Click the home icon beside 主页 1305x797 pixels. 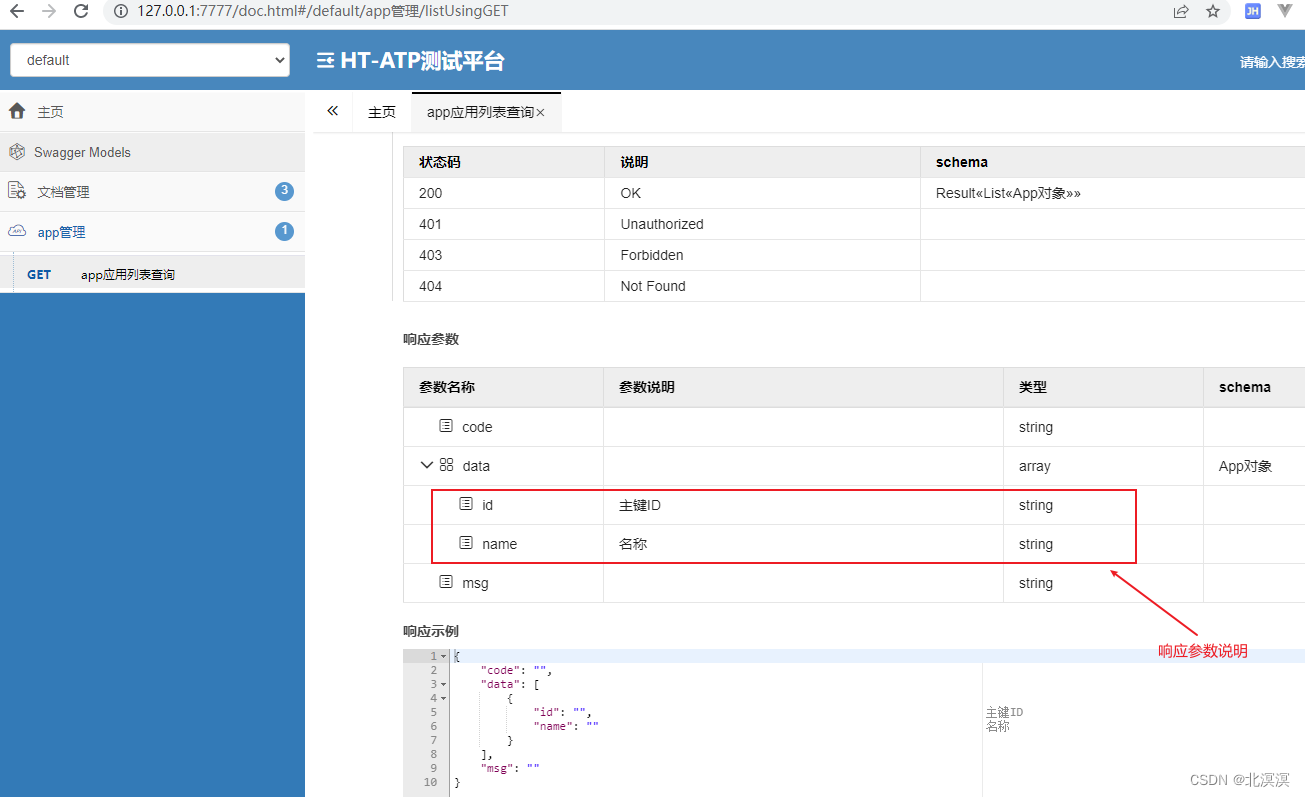[16, 110]
